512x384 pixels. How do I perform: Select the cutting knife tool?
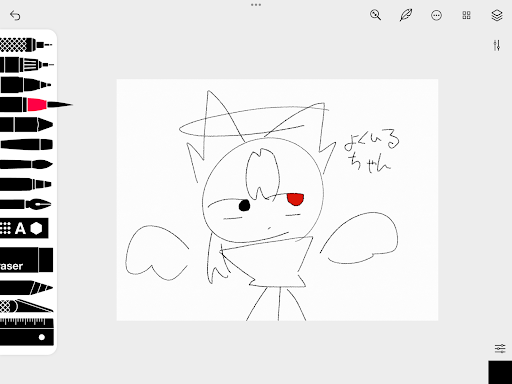(27, 306)
